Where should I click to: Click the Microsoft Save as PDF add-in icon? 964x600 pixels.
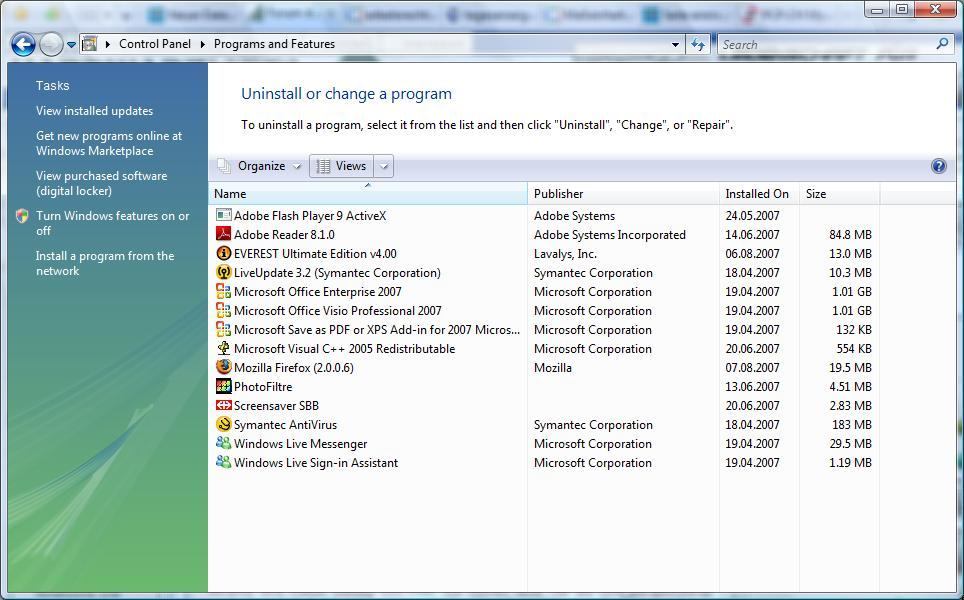pos(224,330)
